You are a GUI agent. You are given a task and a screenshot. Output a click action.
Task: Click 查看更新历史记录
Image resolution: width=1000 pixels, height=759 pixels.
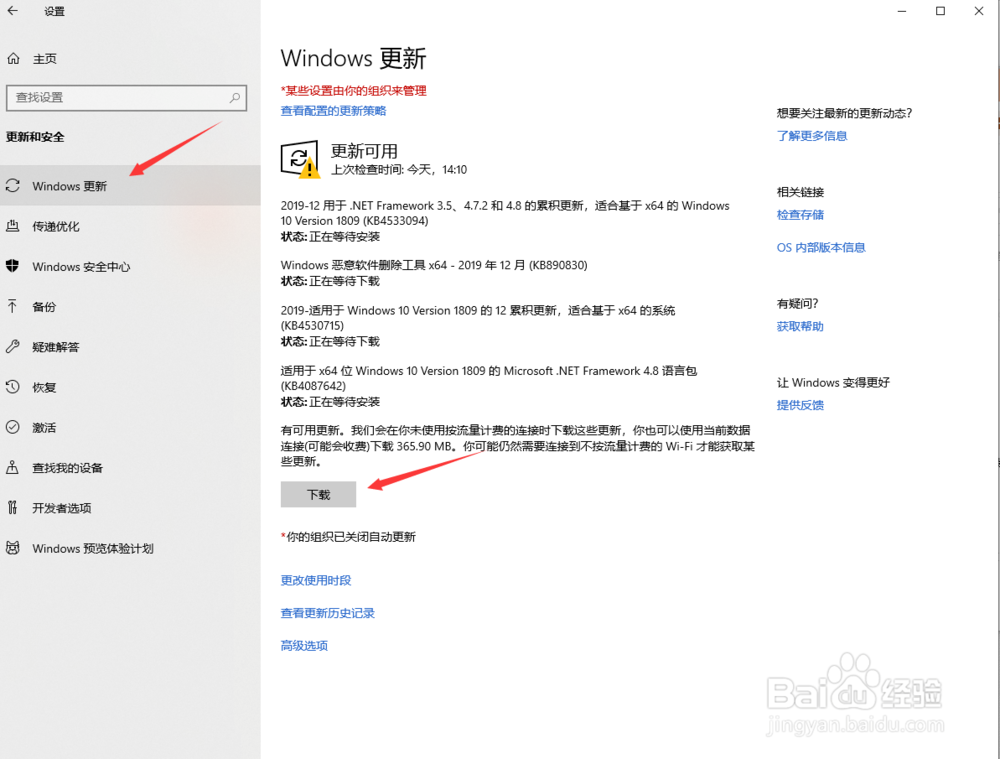(327, 612)
